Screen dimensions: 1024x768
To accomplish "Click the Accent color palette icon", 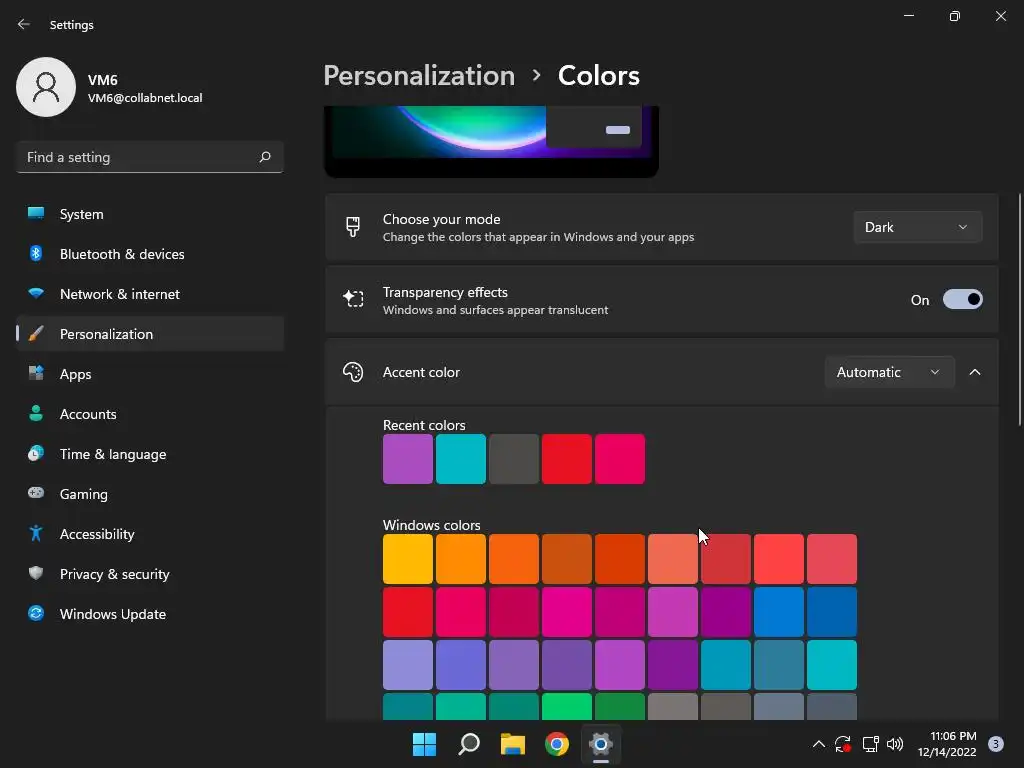I will tap(353, 372).
